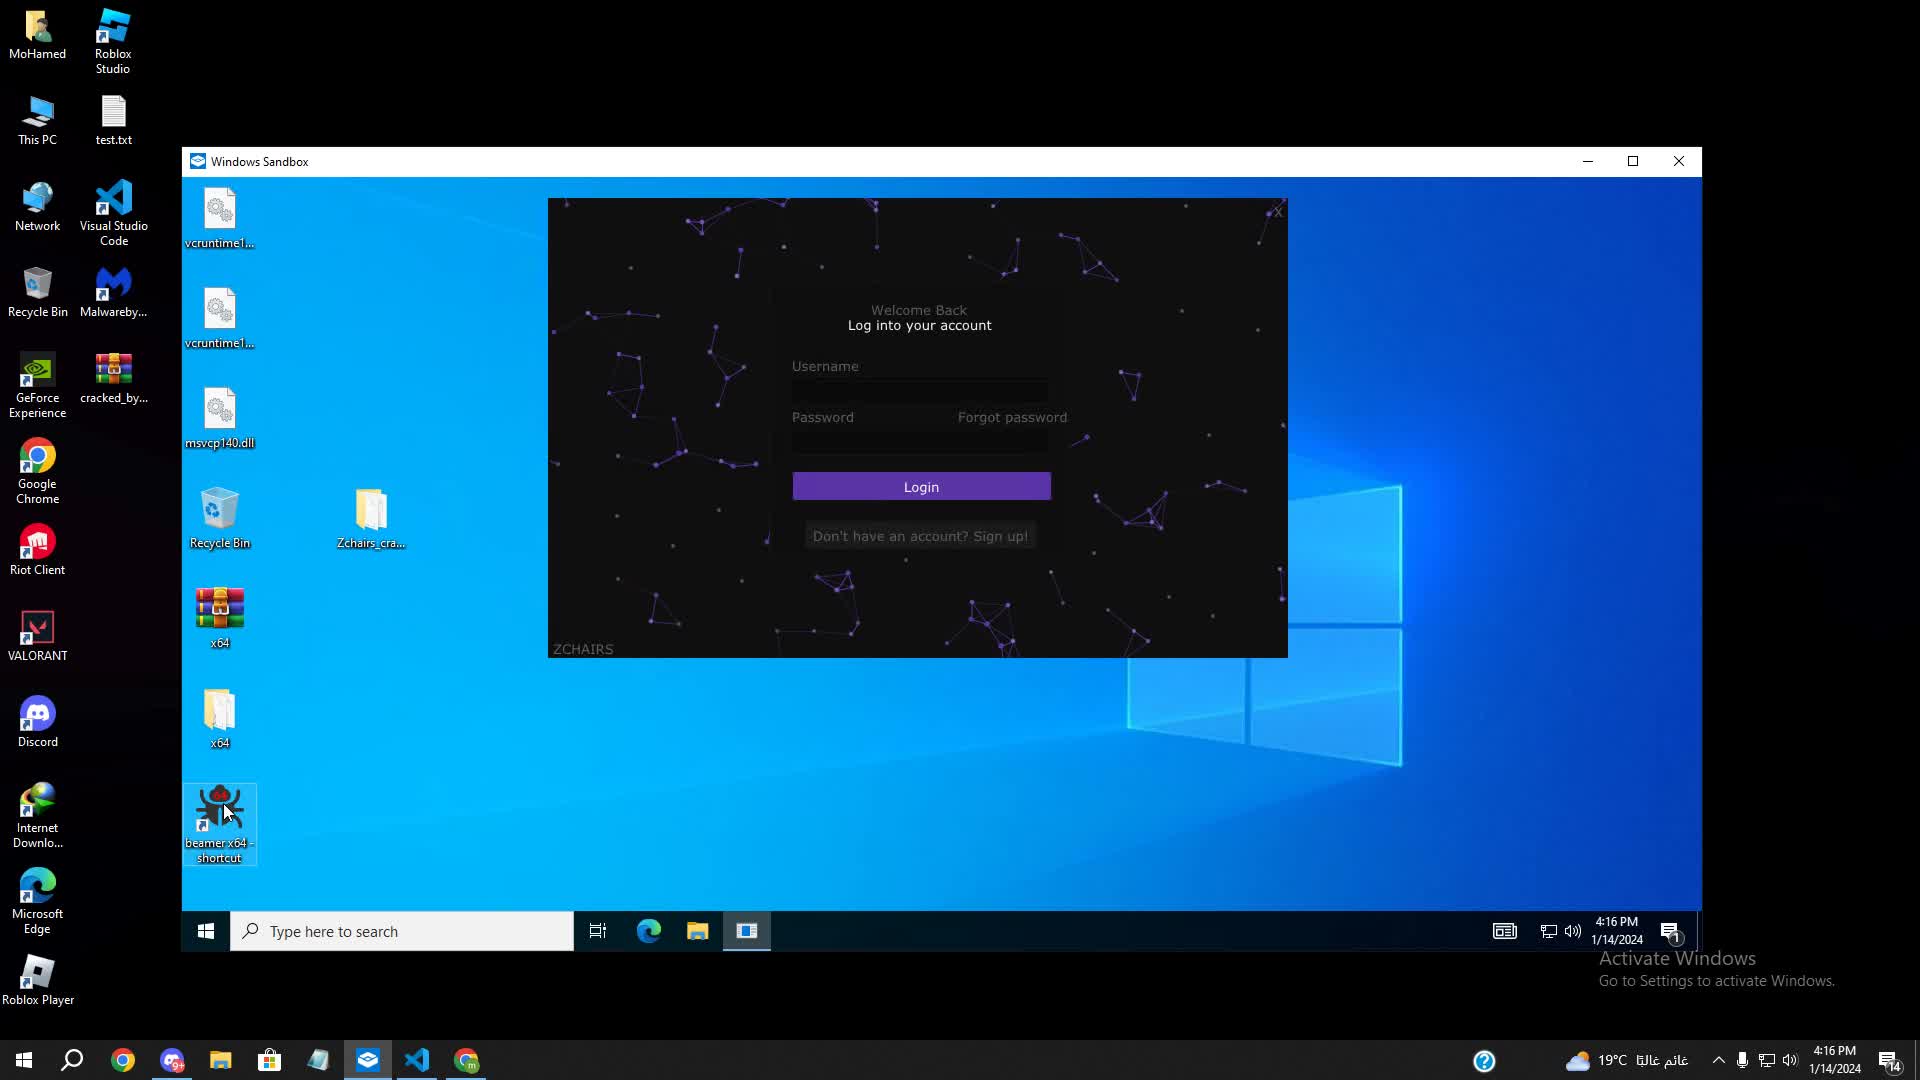This screenshot has width=1920, height=1080.
Task: Open Action Center from the sandbox notification icon
Action: click(1670, 931)
